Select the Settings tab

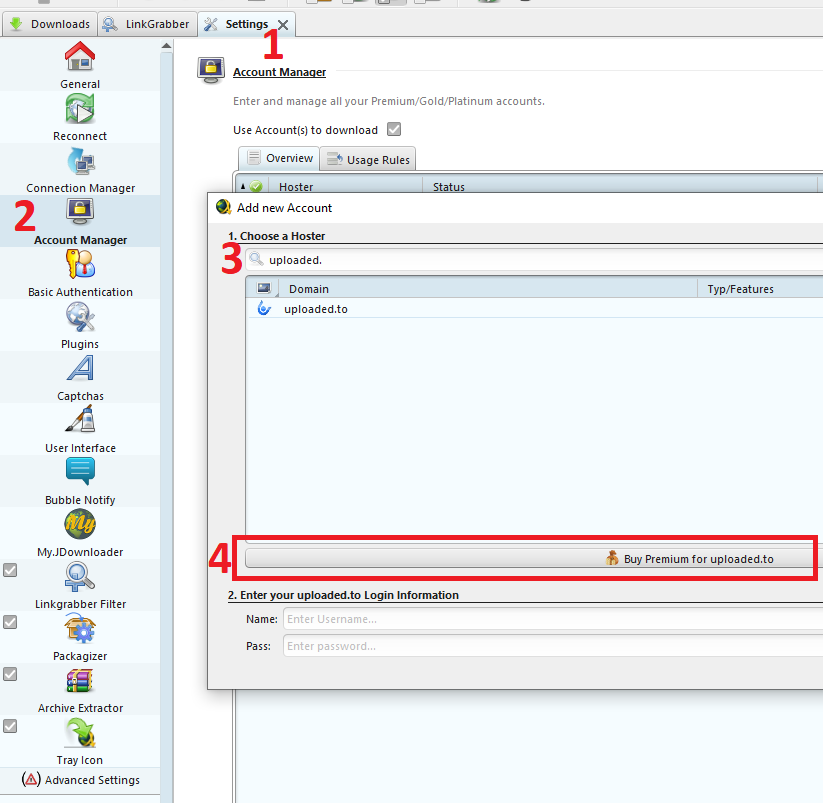point(246,24)
